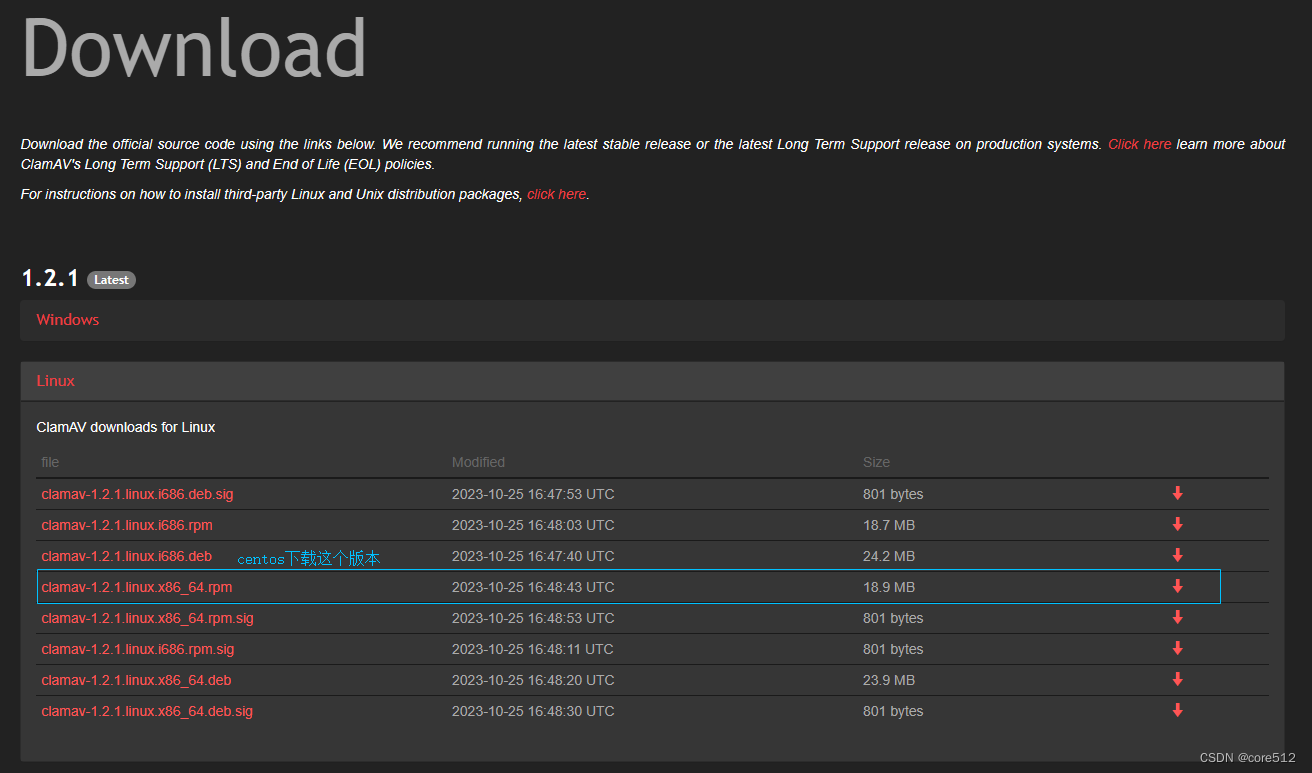1312x773 pixels.
Task: Collapse the Linux downloads section
Action: 652,381
